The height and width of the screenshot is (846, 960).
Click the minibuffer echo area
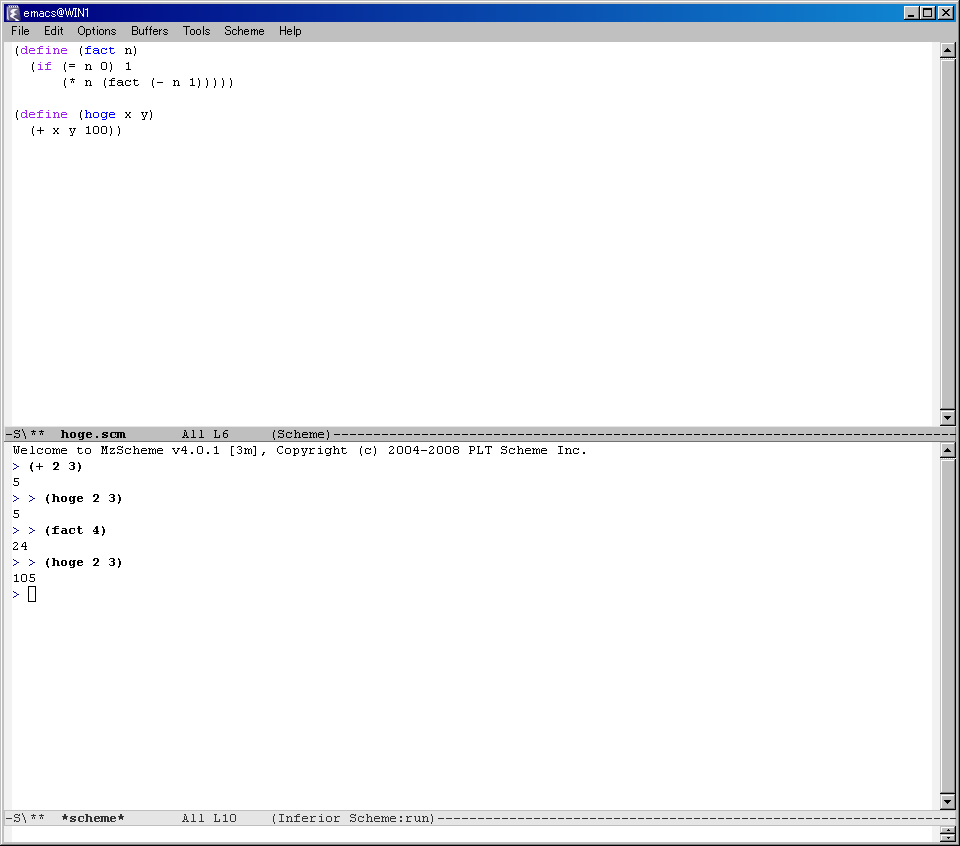tap(471, 834)
